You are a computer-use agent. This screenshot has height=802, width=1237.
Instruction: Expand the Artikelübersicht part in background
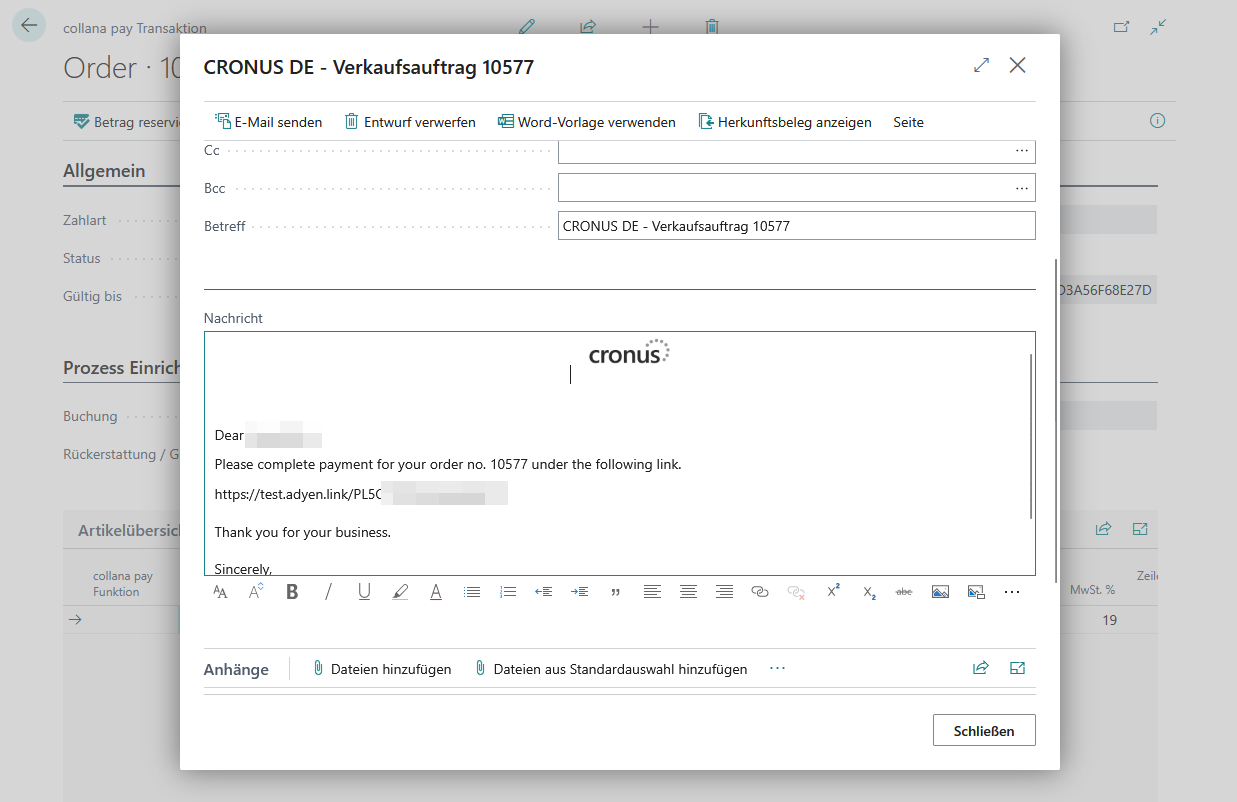(1140, 529)
